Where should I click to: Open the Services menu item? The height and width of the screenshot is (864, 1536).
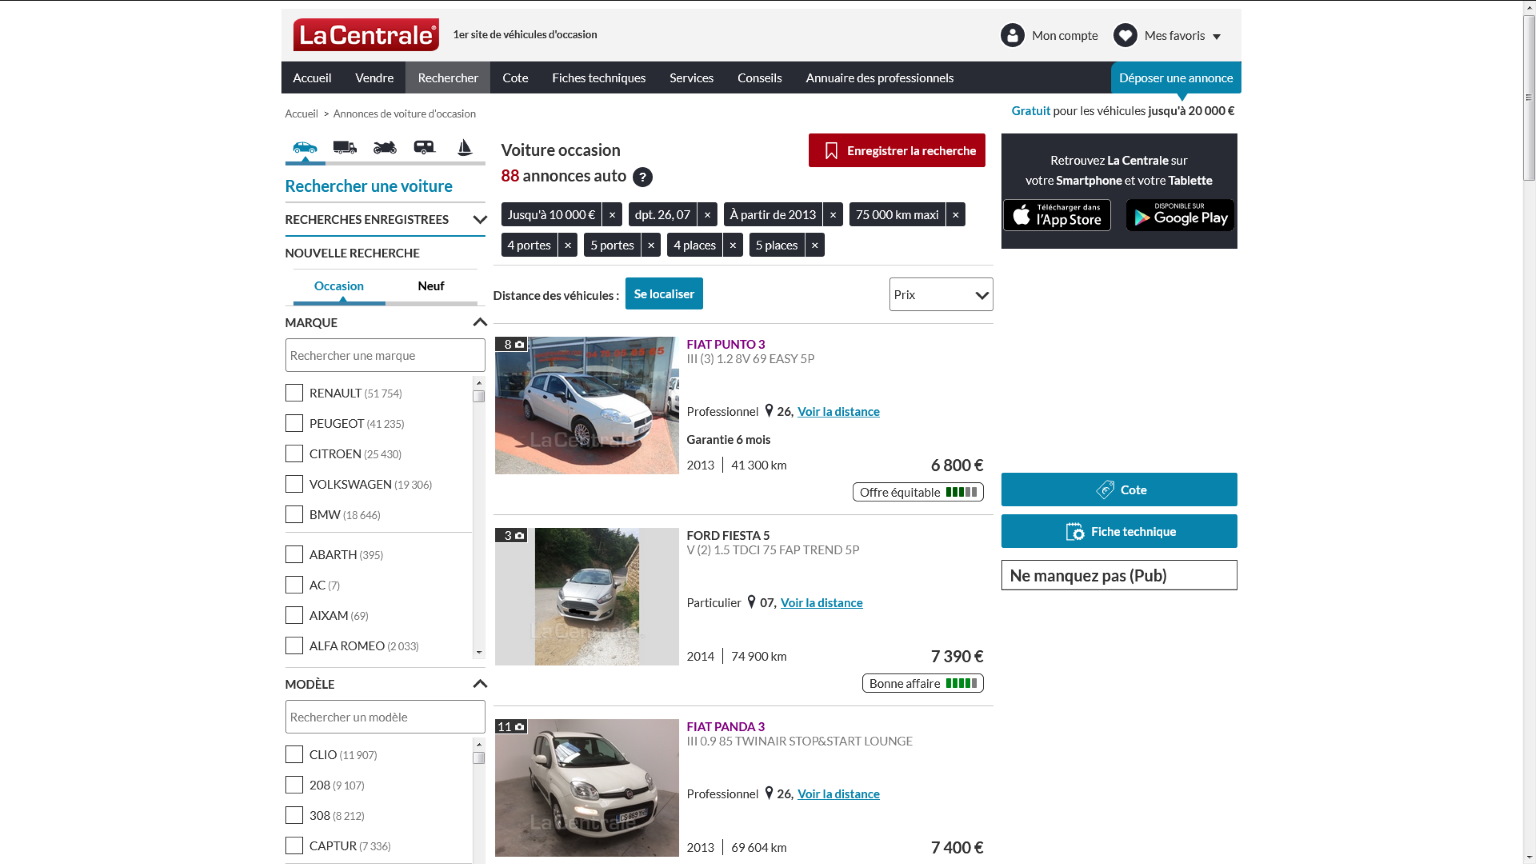pyautogui.click(x=691, y=78)
